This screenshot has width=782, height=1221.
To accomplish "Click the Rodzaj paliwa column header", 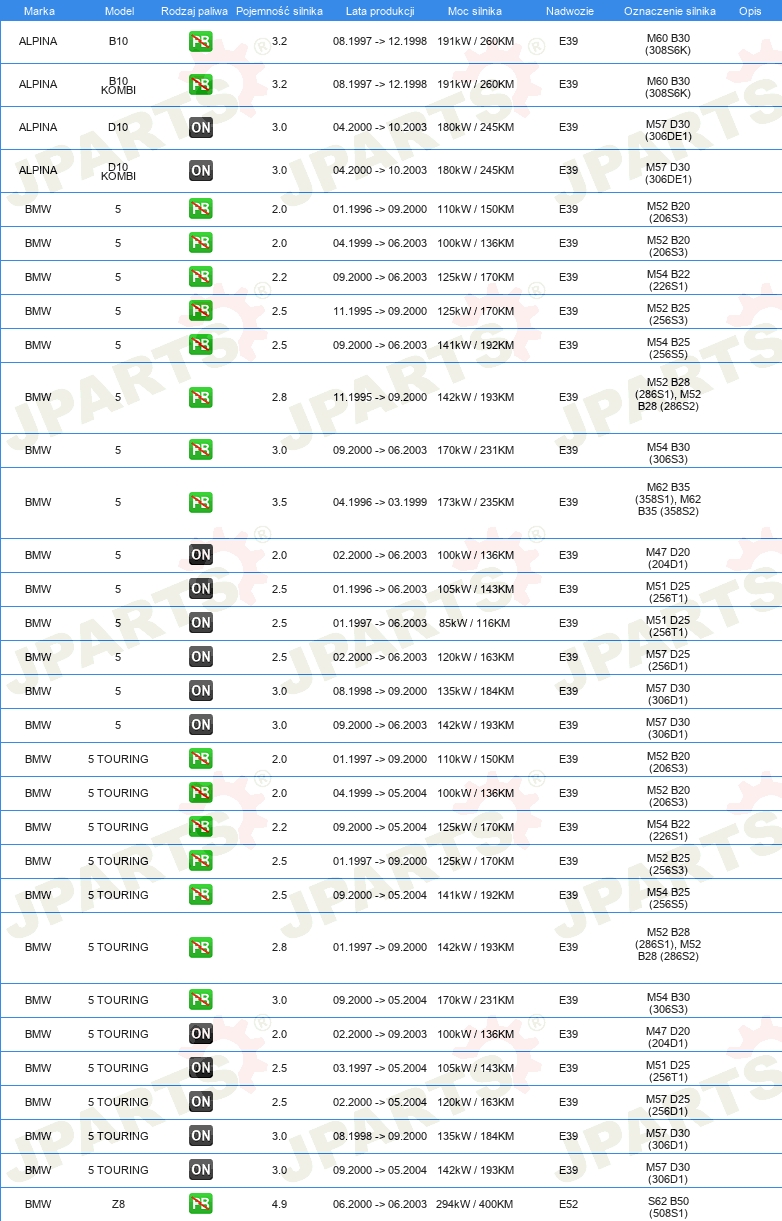I will (x=194, y=10).
